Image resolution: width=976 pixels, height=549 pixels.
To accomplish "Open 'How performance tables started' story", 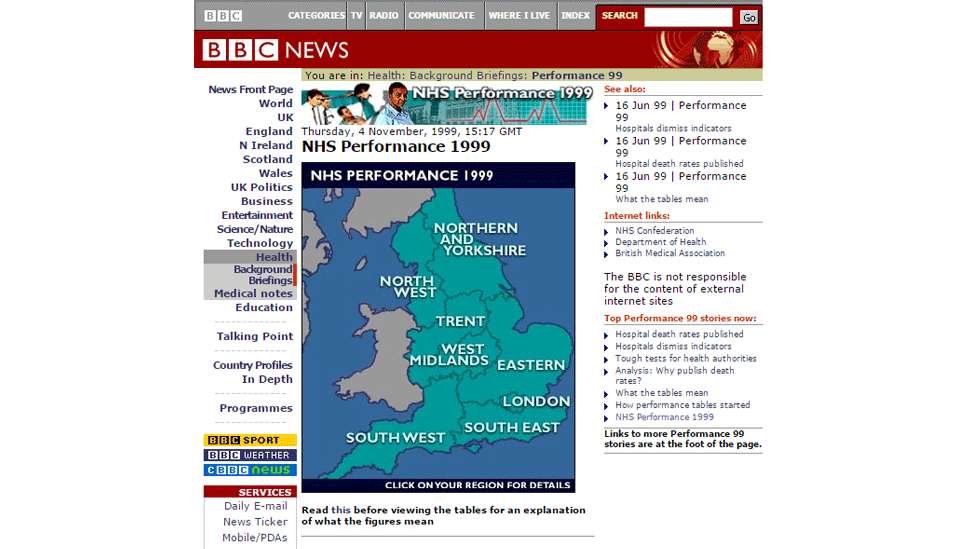I will [x=683, y=405].
